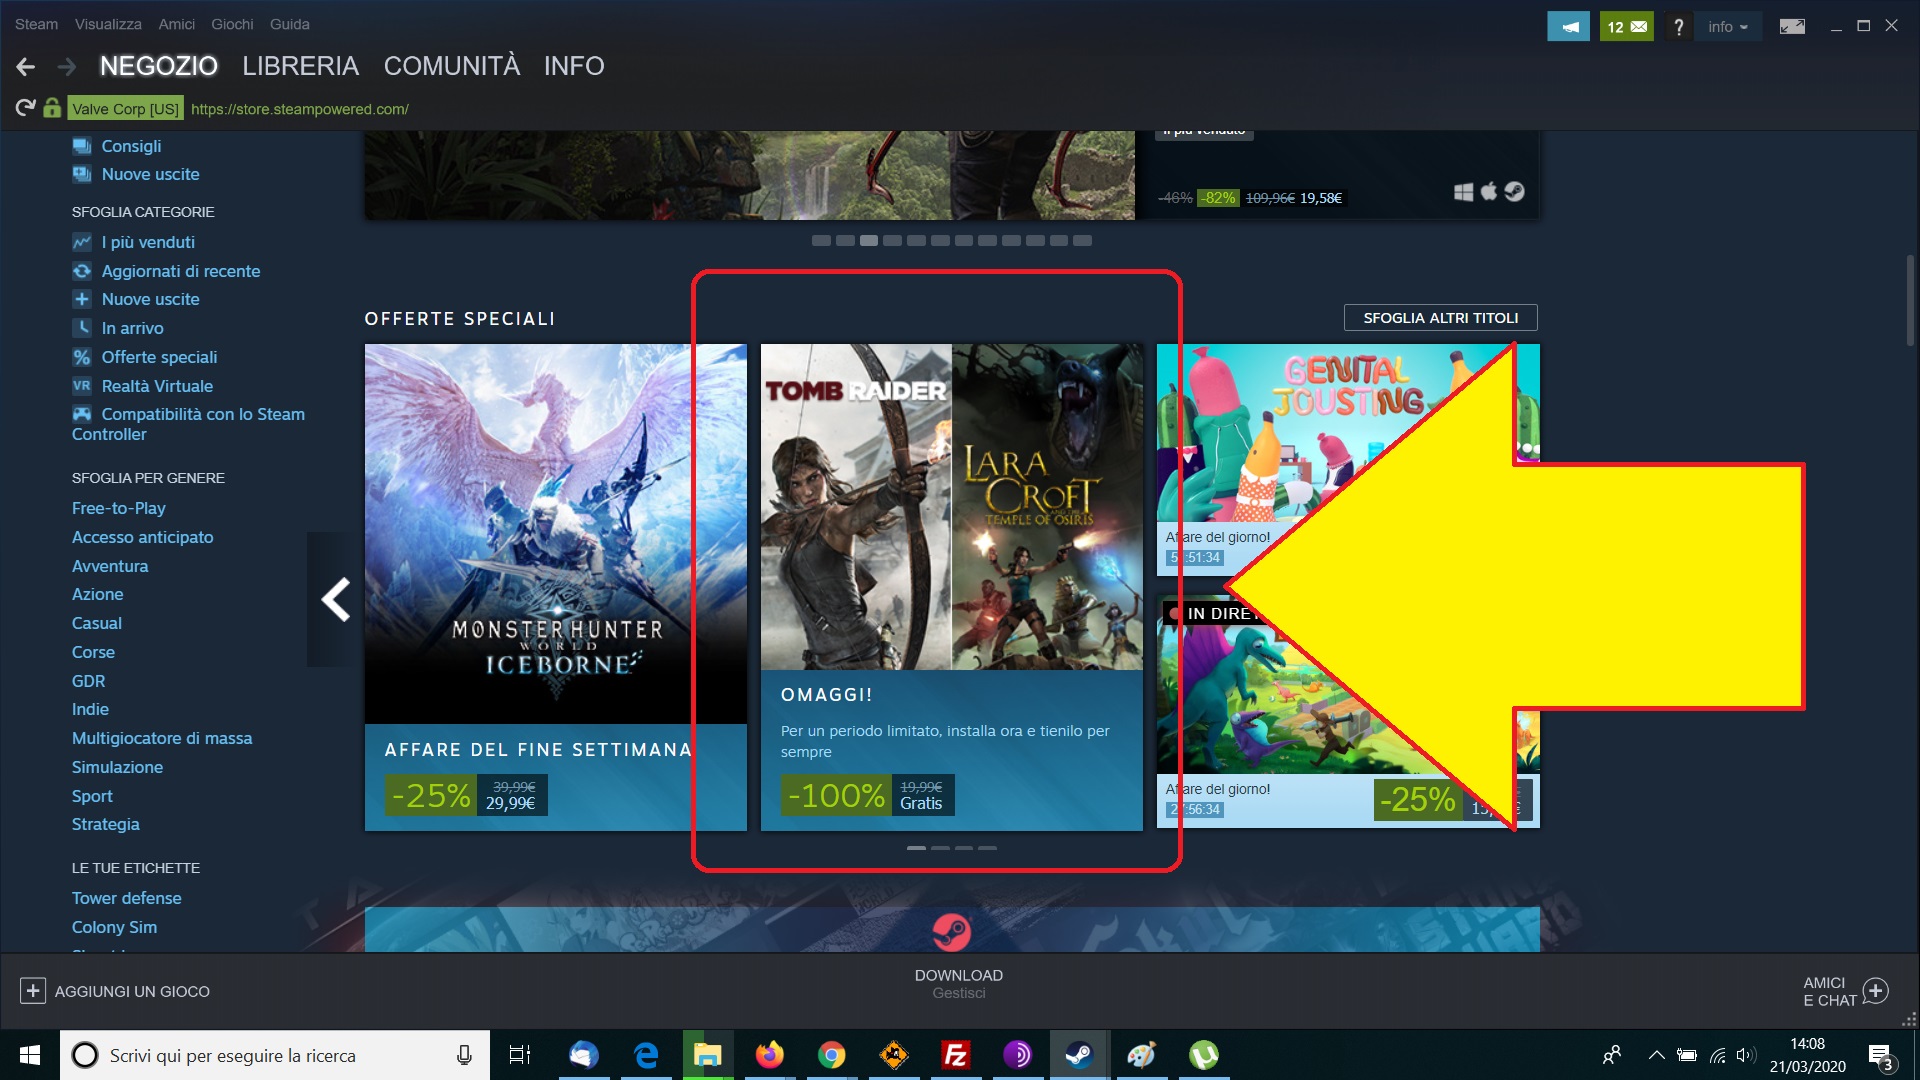
Task: Click the green padlock security icon
Action: [x=52, y=108]
